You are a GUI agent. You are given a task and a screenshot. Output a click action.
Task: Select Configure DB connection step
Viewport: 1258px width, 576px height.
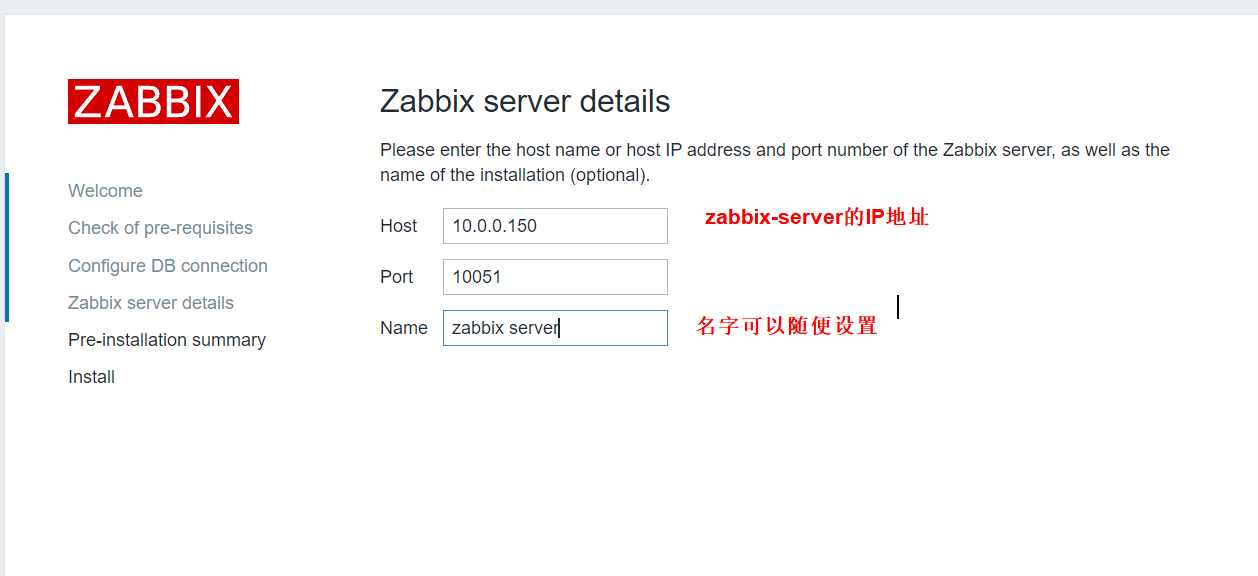[x=168, y=266]
